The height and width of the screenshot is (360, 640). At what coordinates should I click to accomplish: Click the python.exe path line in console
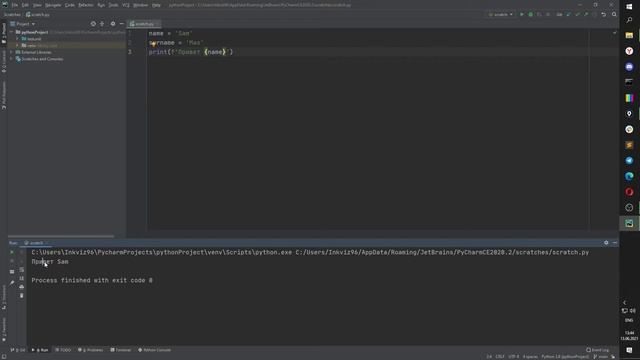[310, 253]
